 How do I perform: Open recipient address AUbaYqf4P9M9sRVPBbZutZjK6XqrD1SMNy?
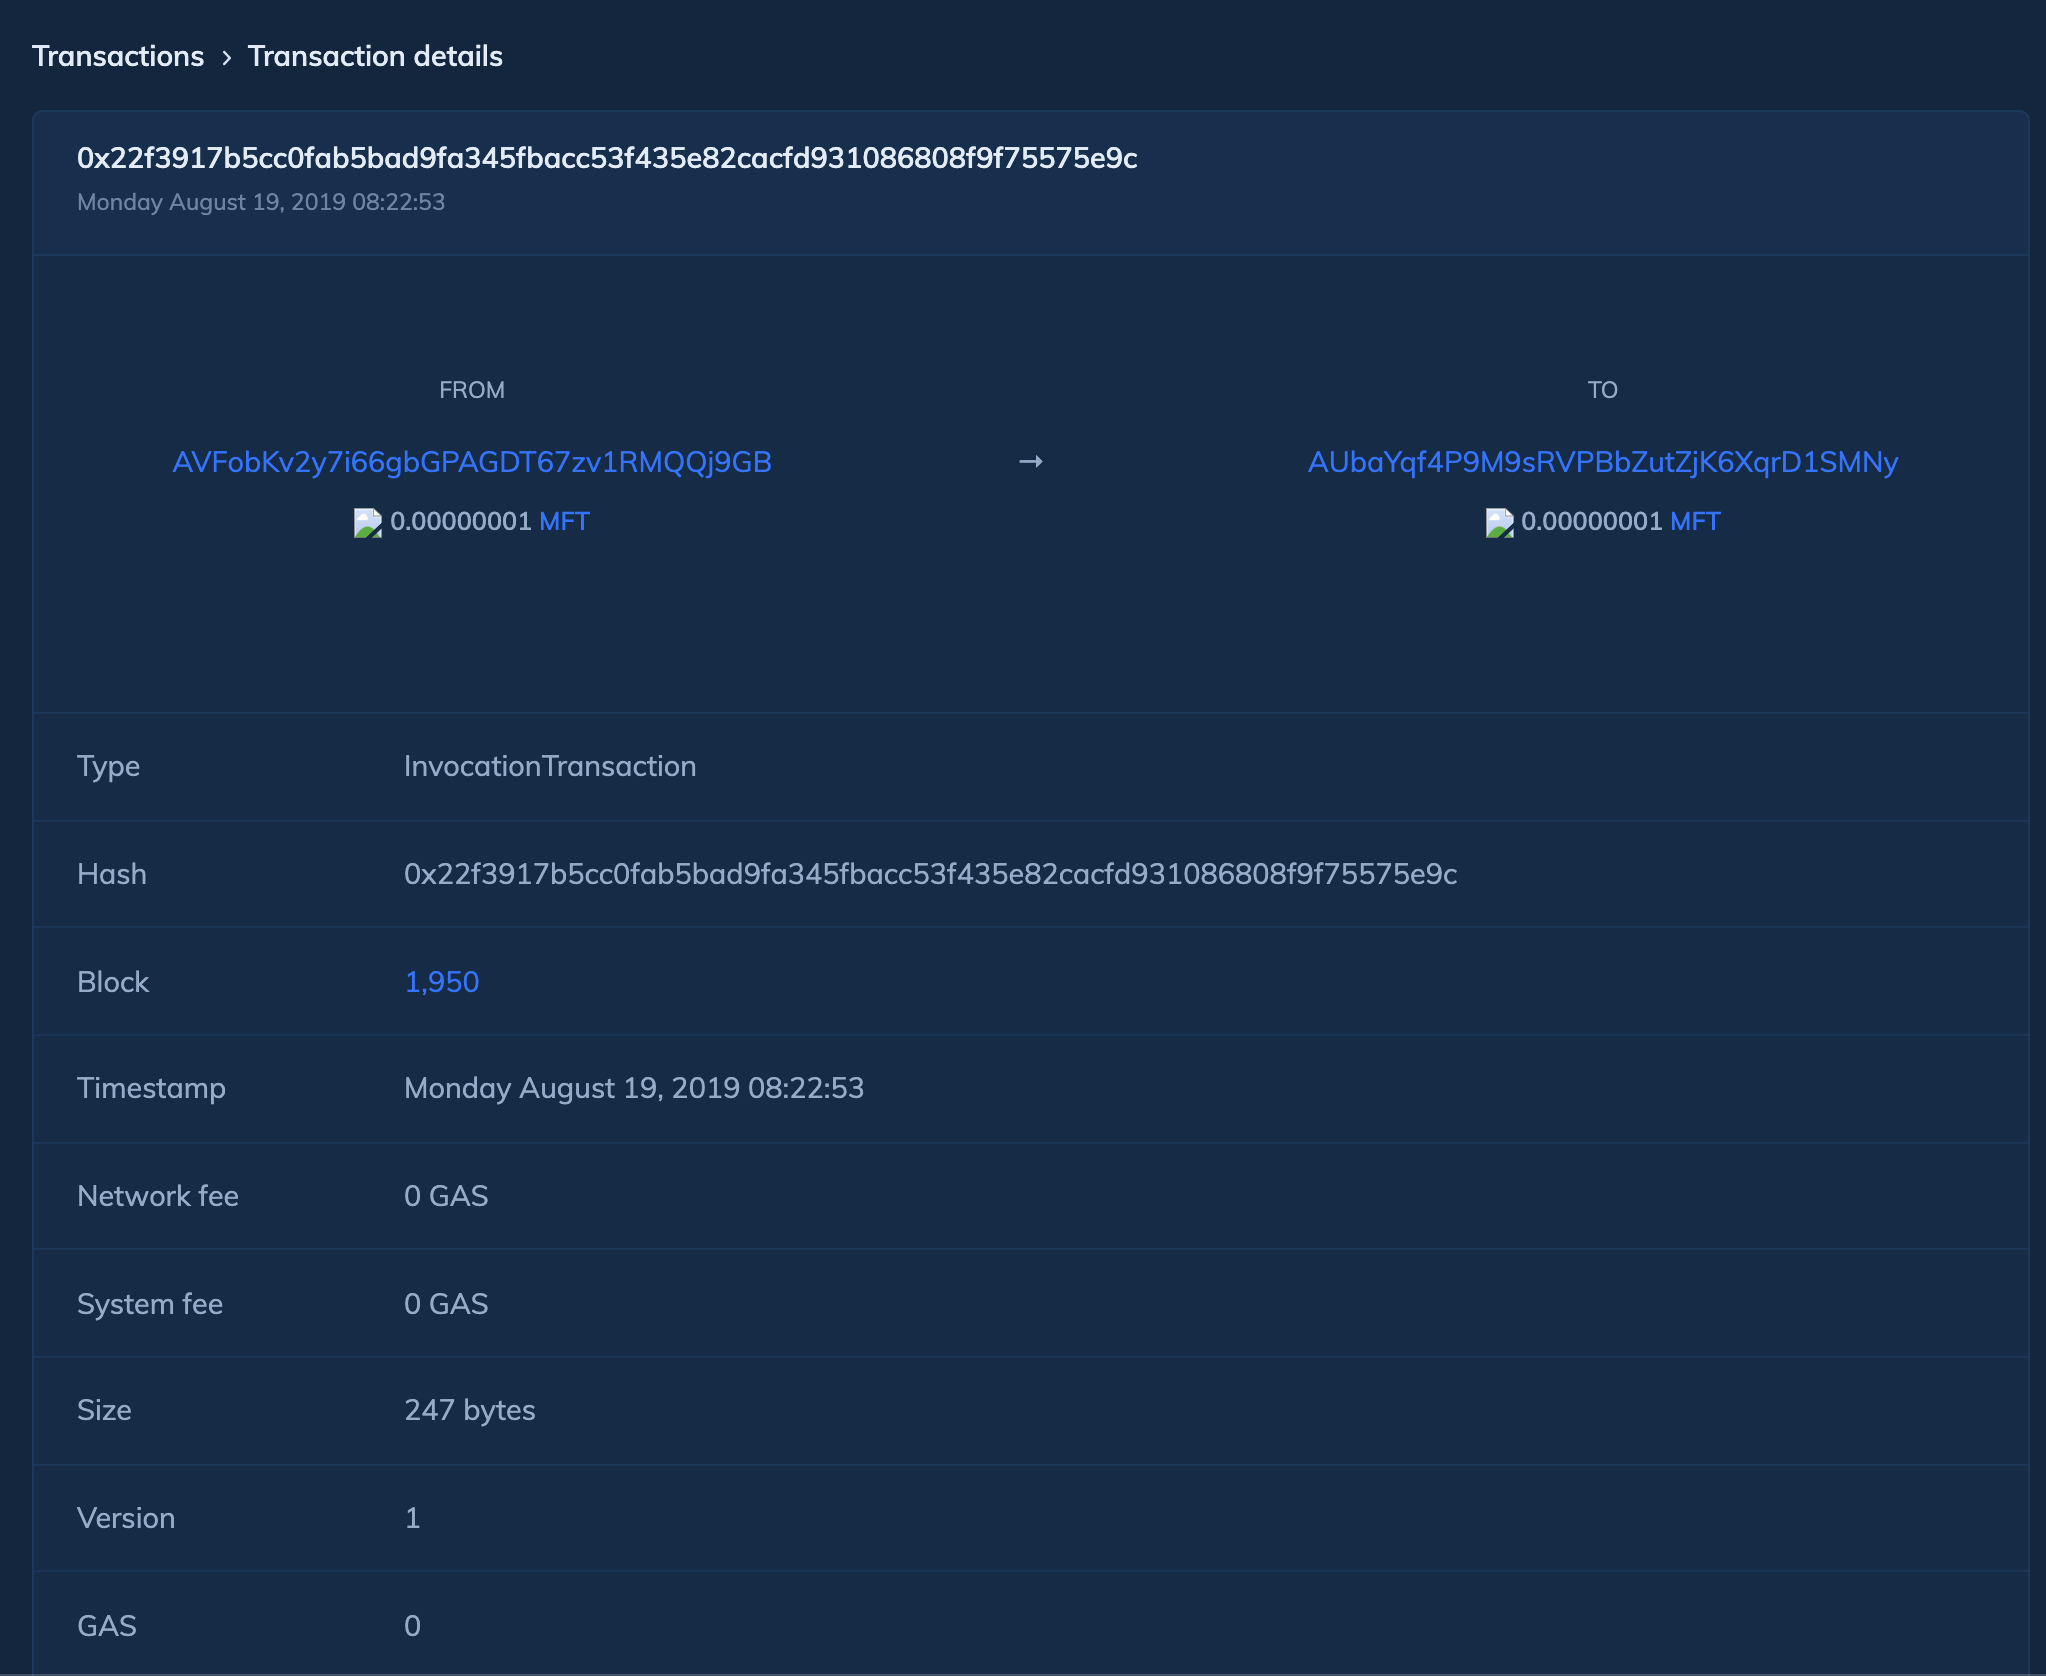[x=1602, y=462]
